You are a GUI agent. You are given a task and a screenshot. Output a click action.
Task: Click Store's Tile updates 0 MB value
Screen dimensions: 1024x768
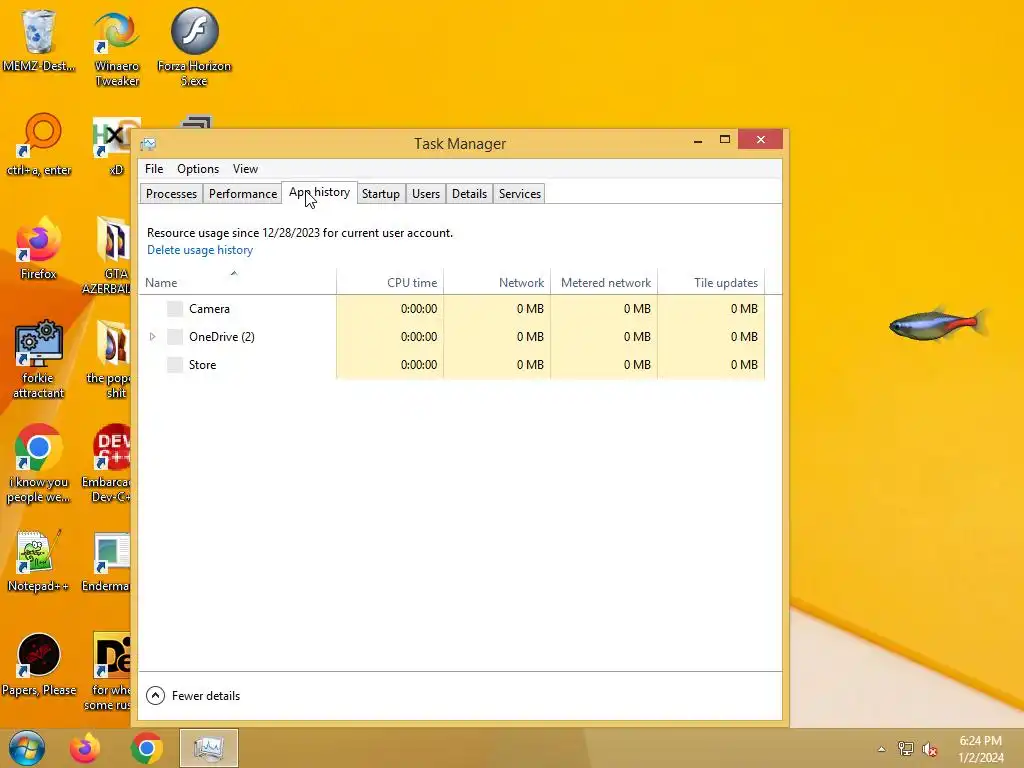point(744,365)
